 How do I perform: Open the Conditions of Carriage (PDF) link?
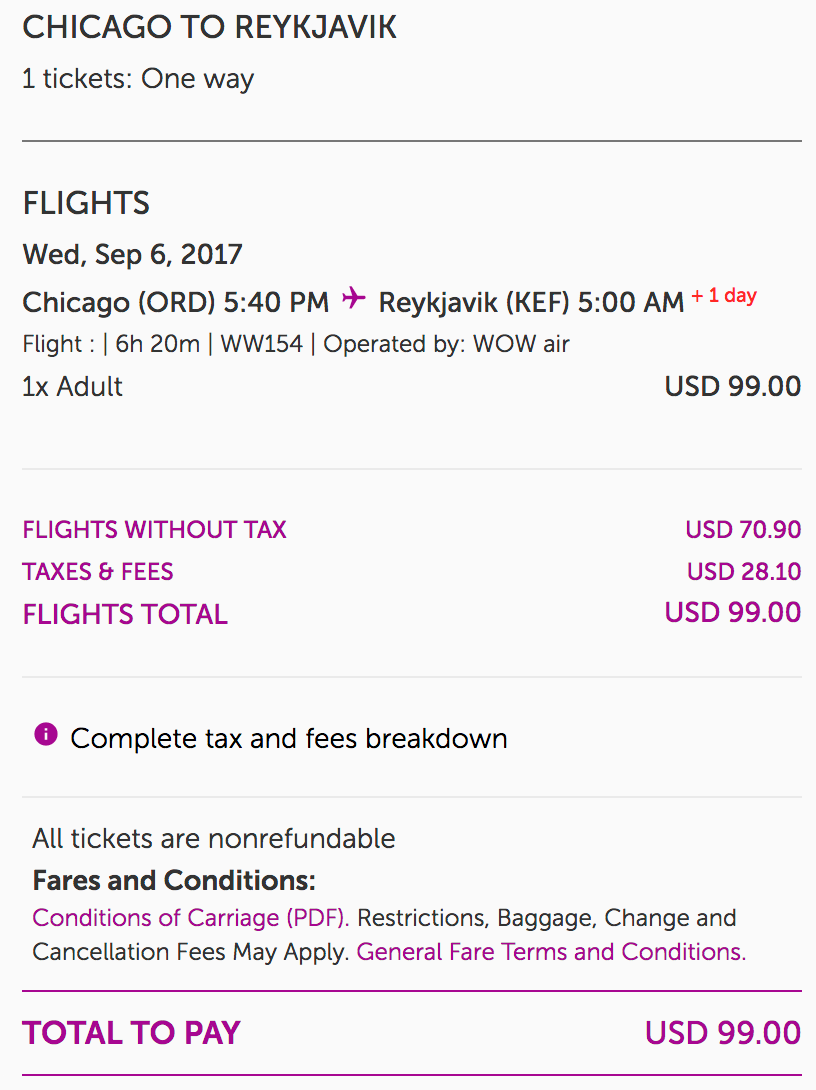pyautogui.click(x=190, y=918)
